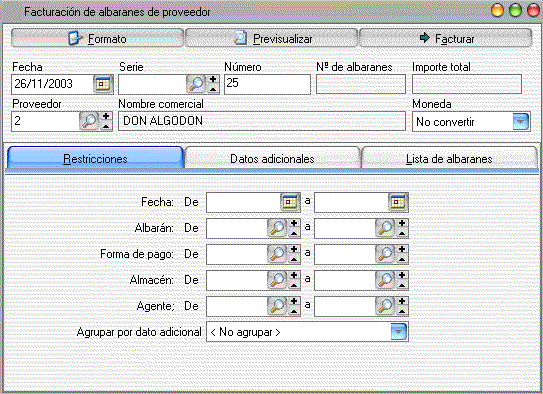Click plus stepper beside Serie field
This screenshot has width=543, height=394.
coord(213,80)
